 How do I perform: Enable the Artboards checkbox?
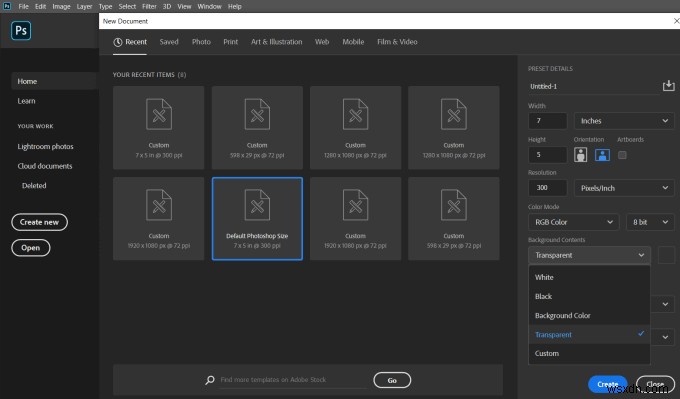(622, 155)
